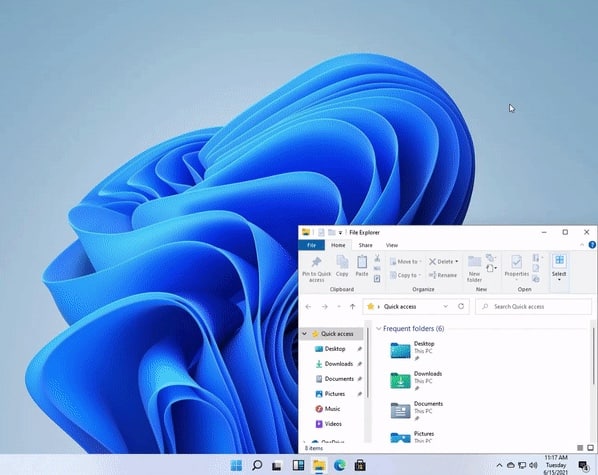The image size is (598, 475).
Task: Open Task View on the taskbar
Action: coord(277,465)
